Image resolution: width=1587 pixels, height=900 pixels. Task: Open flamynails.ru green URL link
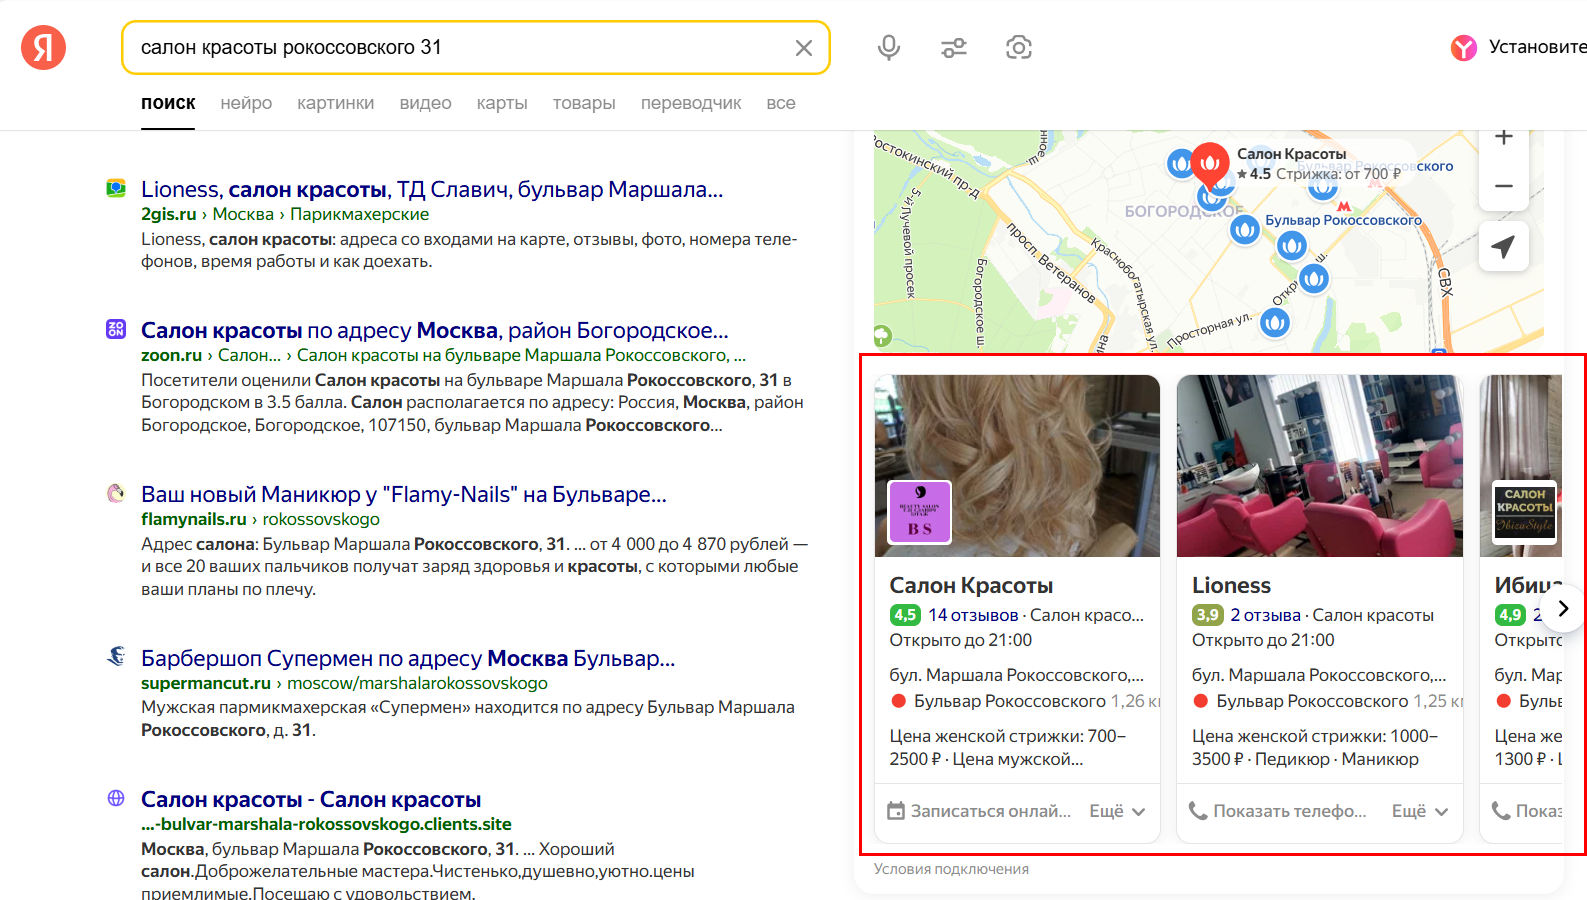click(194, 519)
